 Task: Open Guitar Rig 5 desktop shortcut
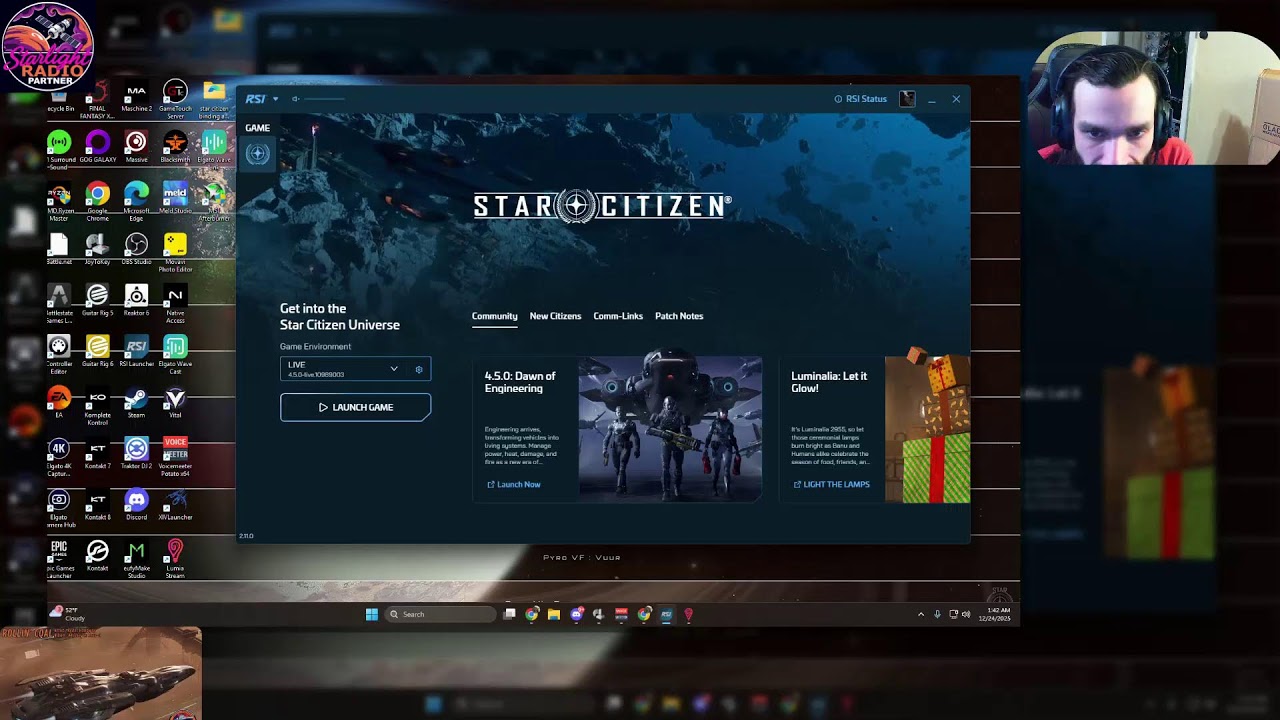(97, 300)
